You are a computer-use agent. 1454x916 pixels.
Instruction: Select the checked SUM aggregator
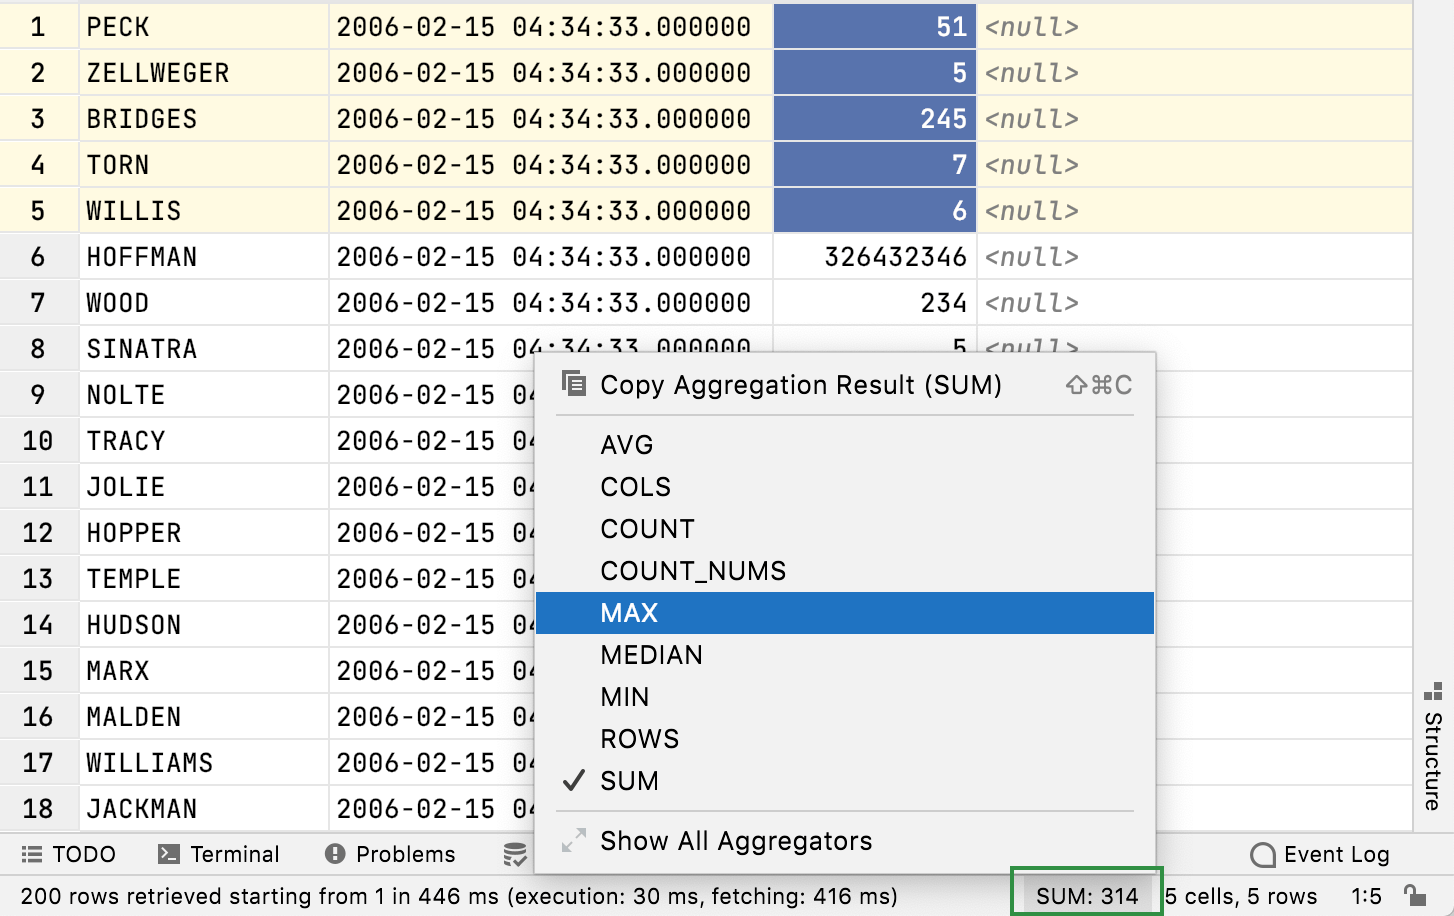845,781
